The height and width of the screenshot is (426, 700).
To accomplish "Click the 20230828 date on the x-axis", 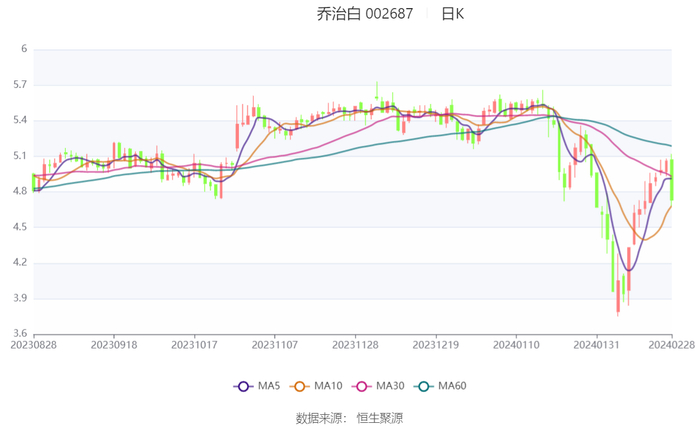I will pyautogui.click(x=34, y=345).
